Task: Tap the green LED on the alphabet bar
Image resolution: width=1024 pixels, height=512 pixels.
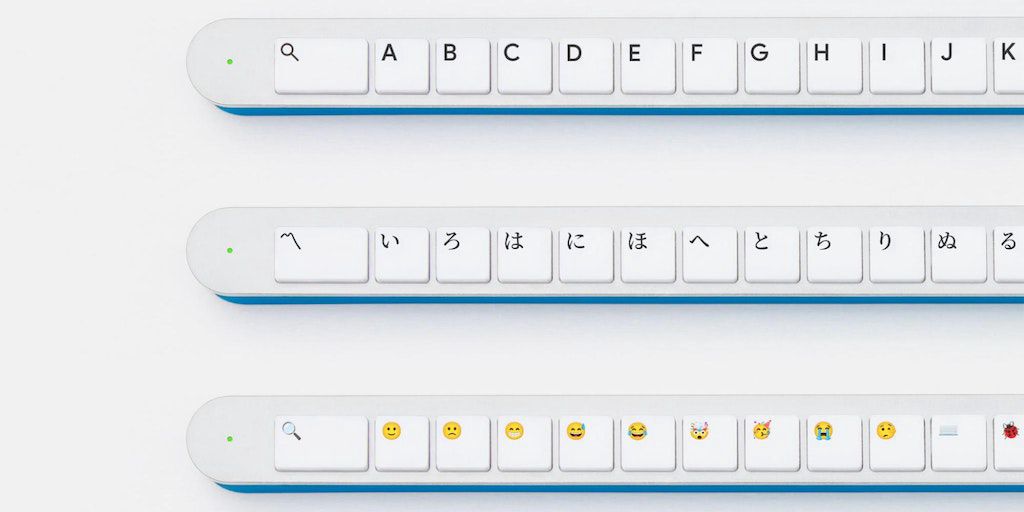Action: [230, 61]
